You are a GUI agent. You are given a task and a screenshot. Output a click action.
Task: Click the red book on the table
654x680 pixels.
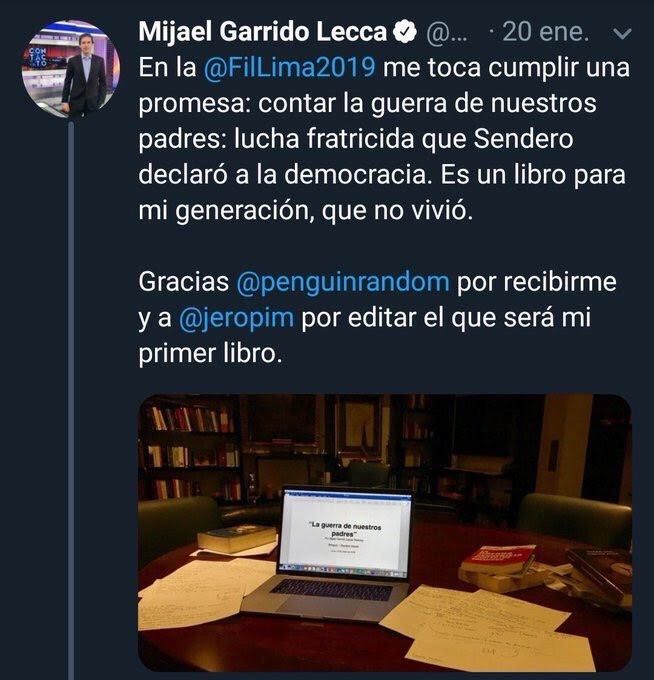pyautogui.click(x=498, y=559)
